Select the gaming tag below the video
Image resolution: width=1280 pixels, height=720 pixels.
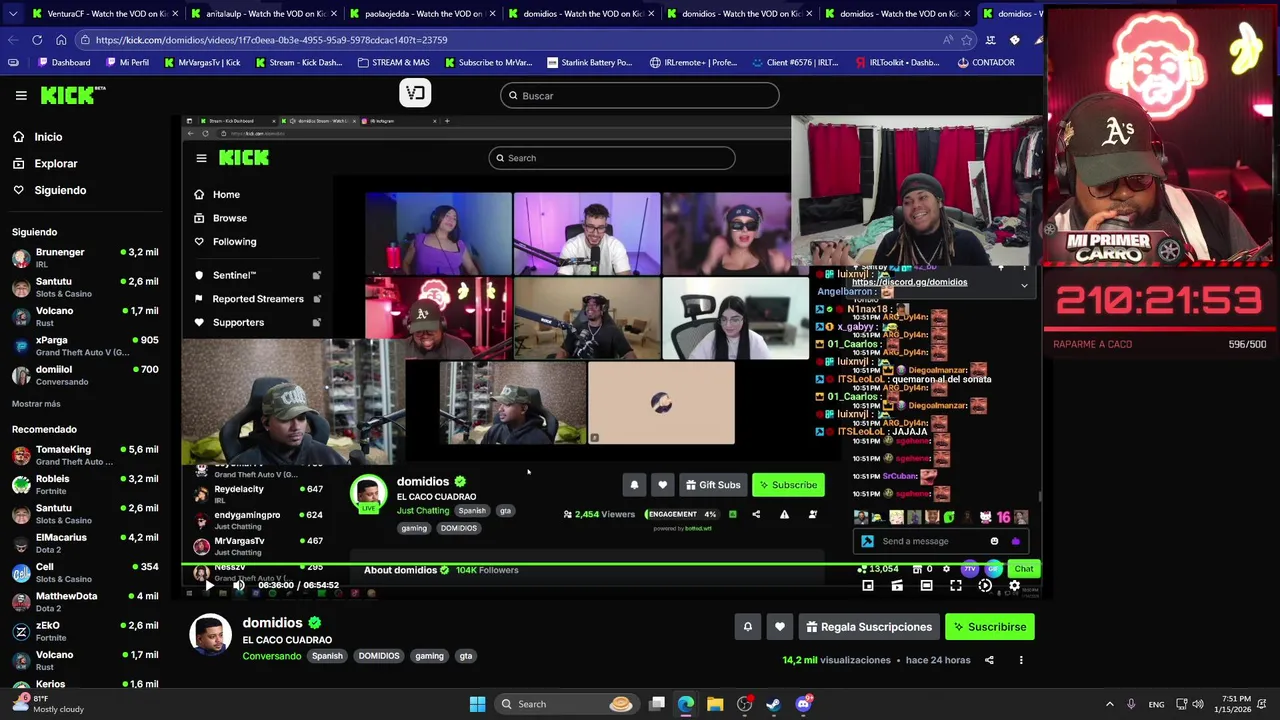[429, 656]
